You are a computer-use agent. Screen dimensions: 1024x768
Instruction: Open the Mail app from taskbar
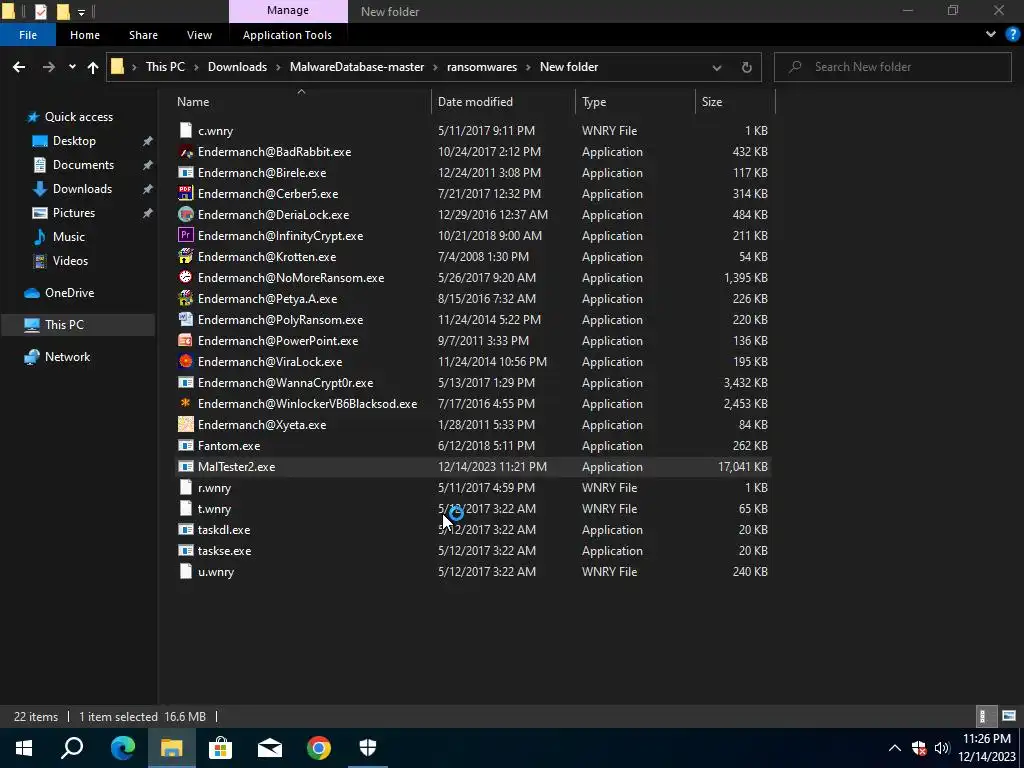click(270, 748)
